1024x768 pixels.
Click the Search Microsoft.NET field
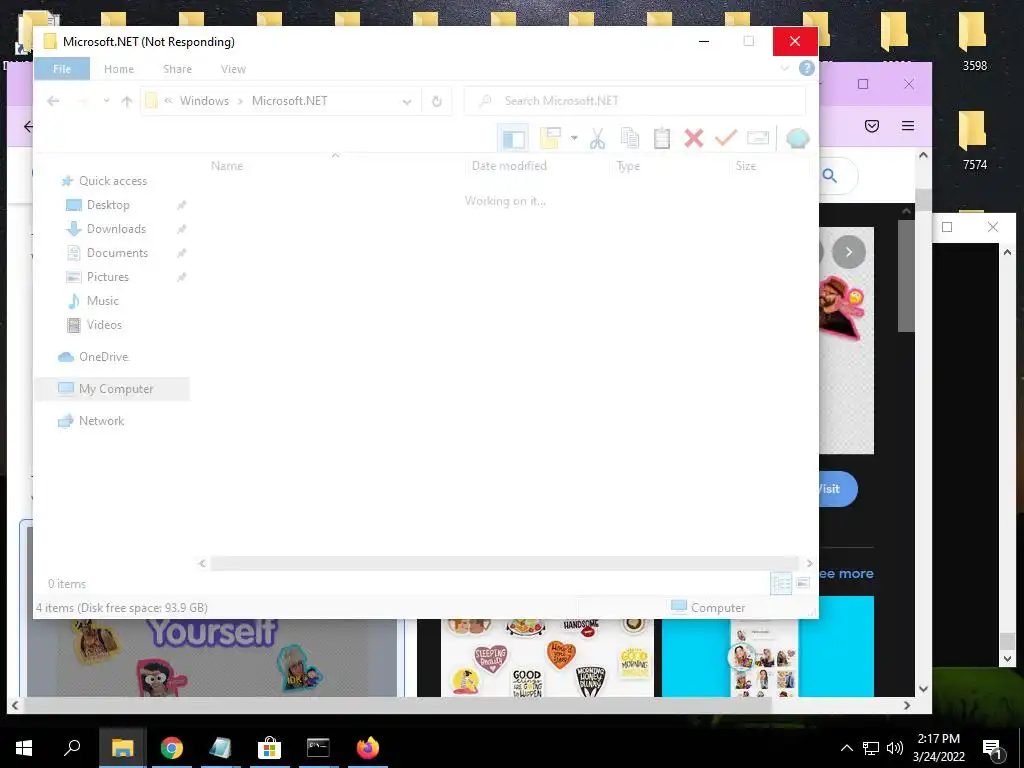[x=635, y=101]
